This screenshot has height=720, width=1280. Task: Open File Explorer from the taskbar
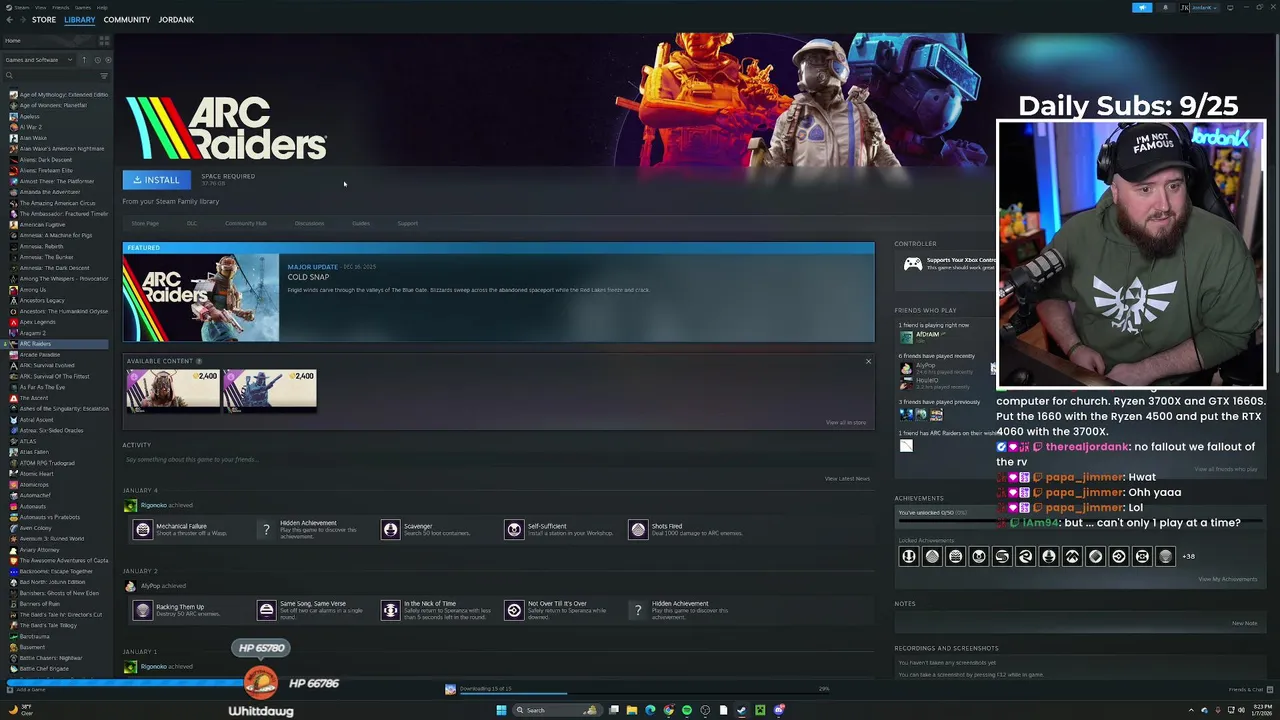pos(632,710)
